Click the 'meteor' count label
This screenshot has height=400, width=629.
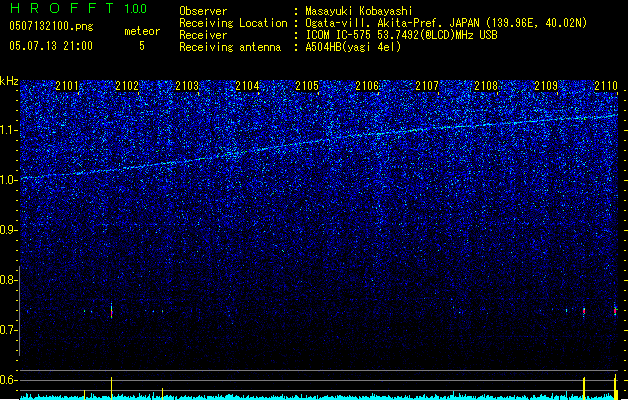coord(142,31)
